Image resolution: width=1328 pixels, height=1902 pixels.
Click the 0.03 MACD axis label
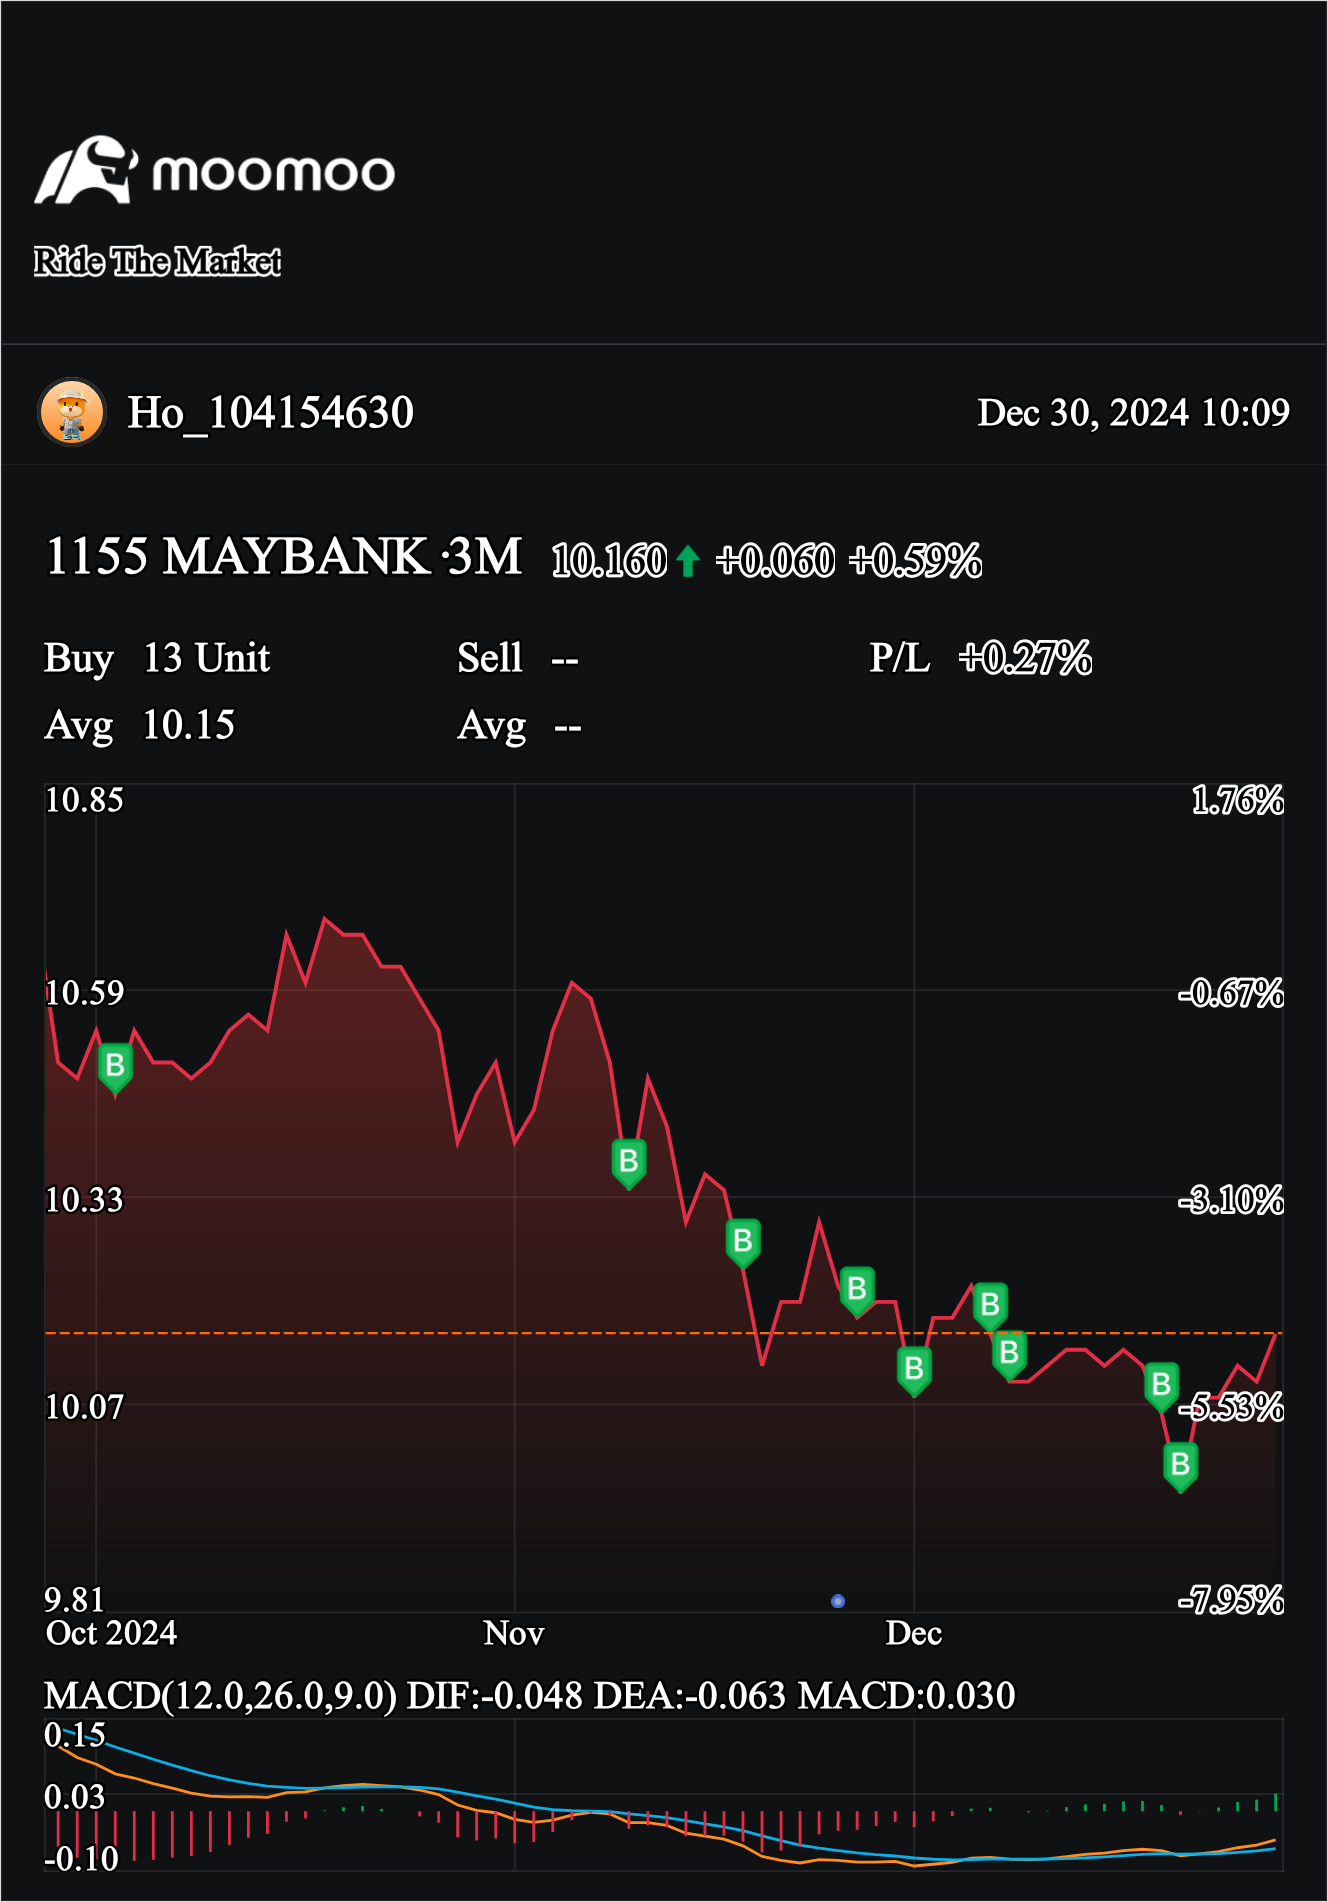75,1797
